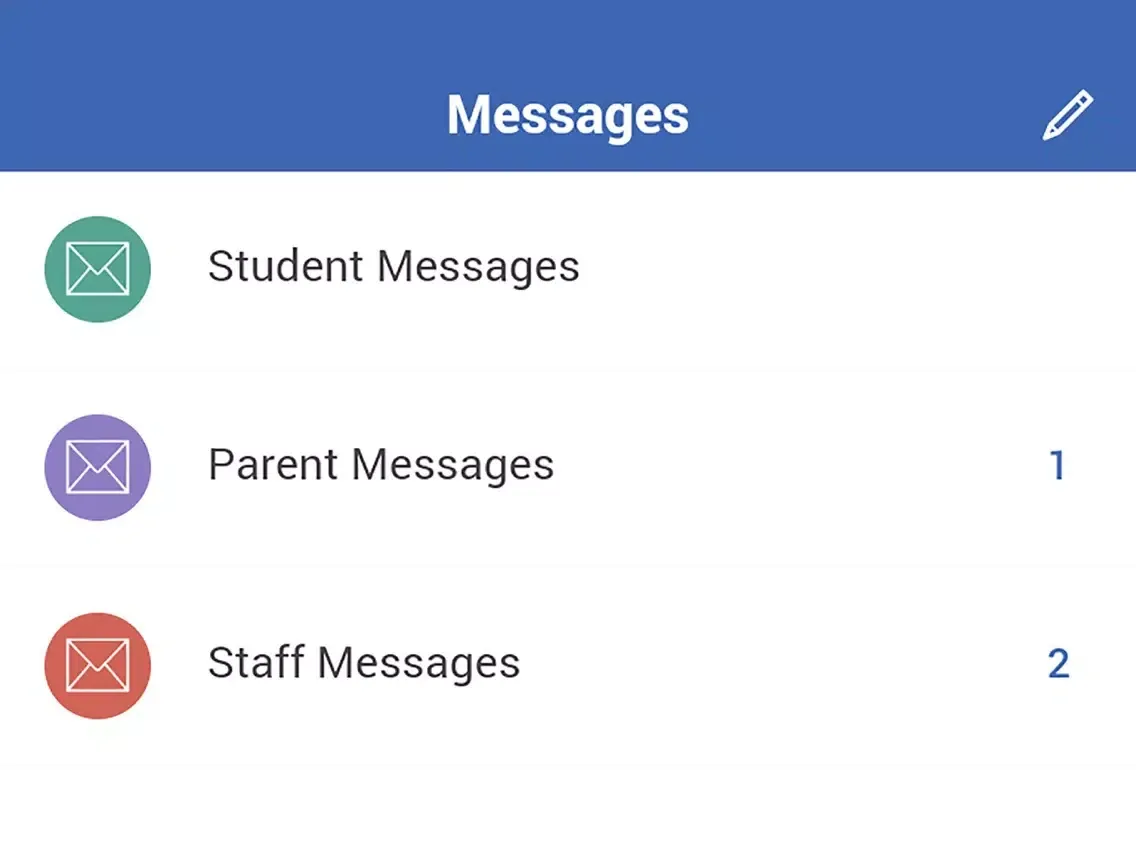Open the Student Messages label
1136x852 pixels.
(393, 267)
